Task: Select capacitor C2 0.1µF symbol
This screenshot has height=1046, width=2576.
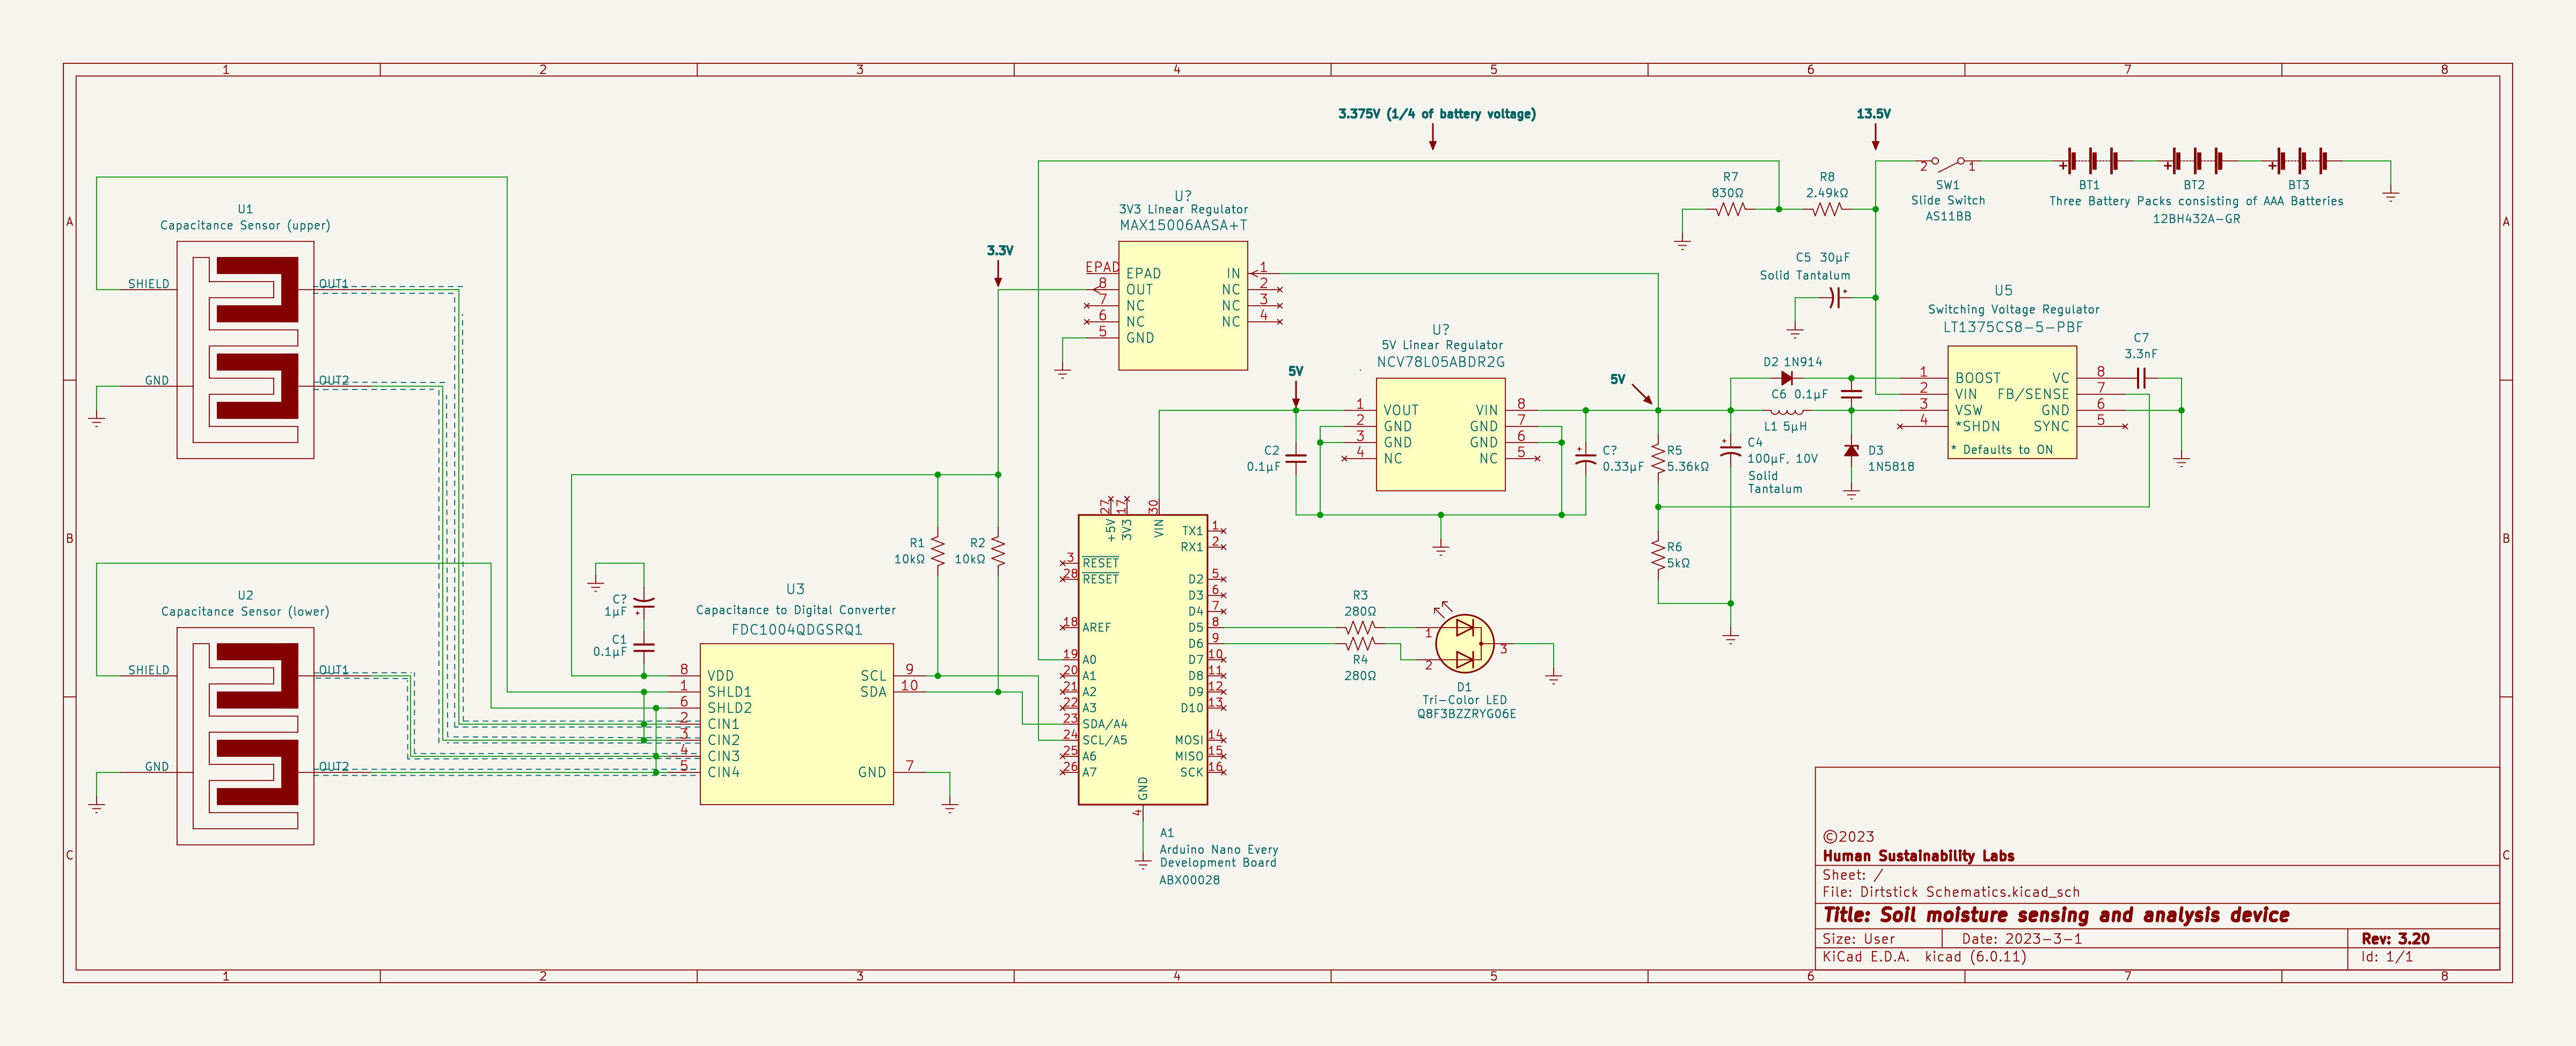Action: tap(1296, 459)
